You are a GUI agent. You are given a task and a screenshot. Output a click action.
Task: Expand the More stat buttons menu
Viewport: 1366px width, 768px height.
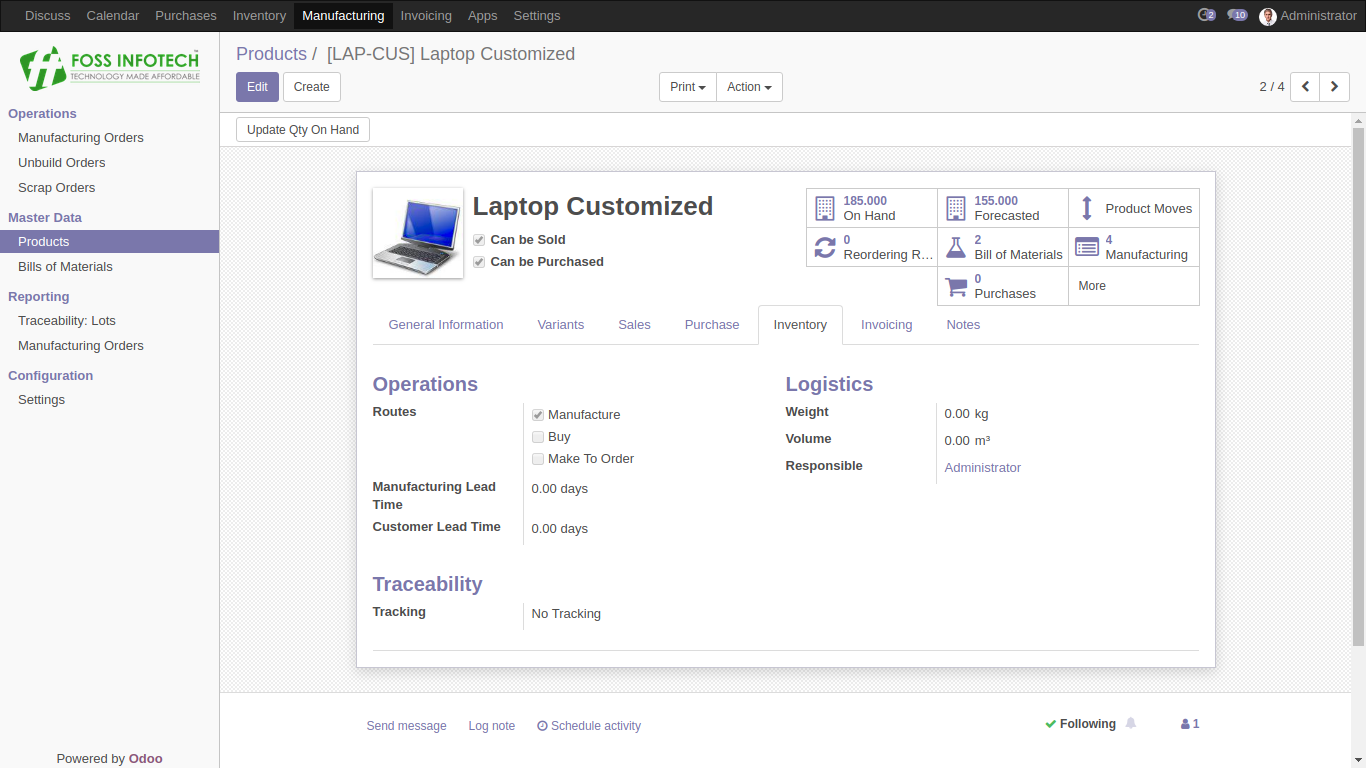coord(1134,286)
